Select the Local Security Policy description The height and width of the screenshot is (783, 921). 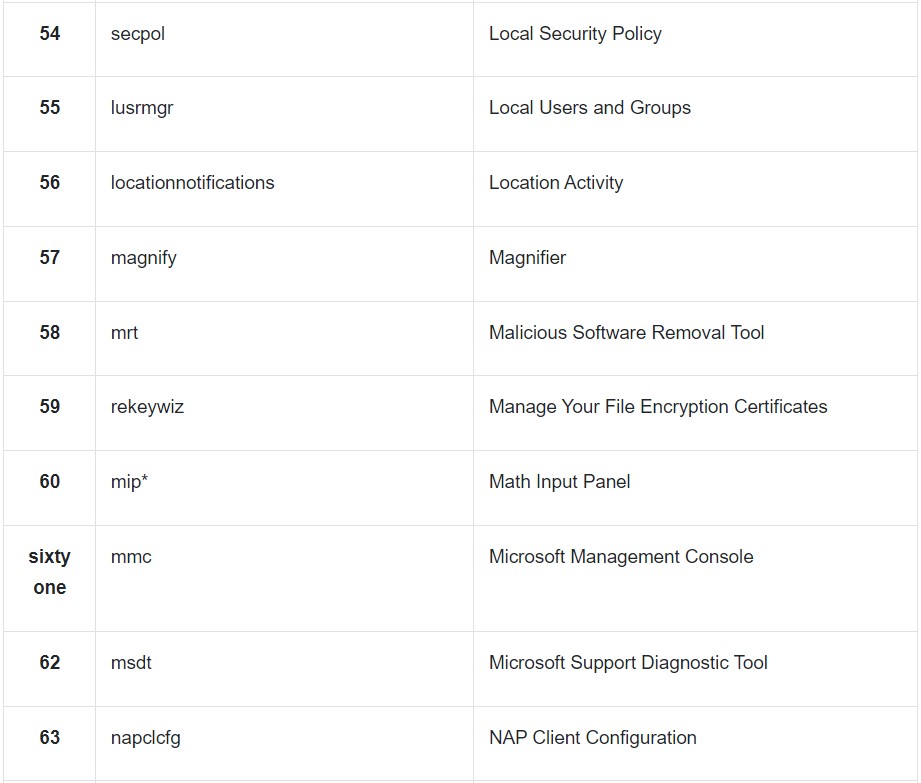click(575, 34)
